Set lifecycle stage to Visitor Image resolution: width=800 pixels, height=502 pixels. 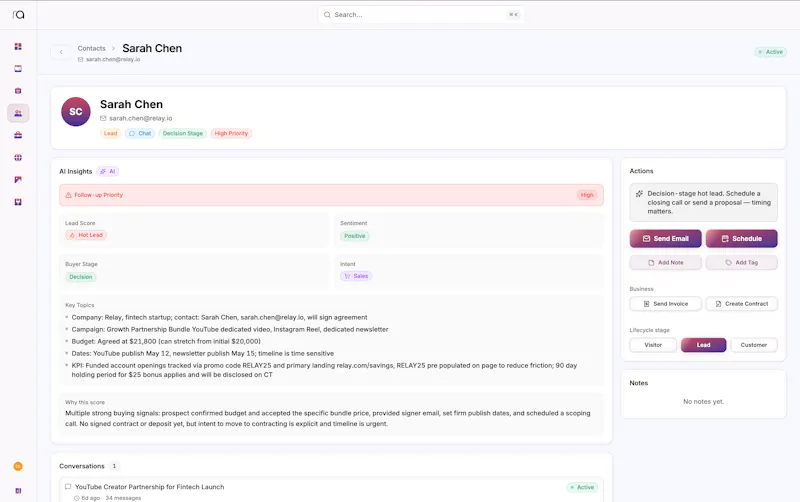653,345
